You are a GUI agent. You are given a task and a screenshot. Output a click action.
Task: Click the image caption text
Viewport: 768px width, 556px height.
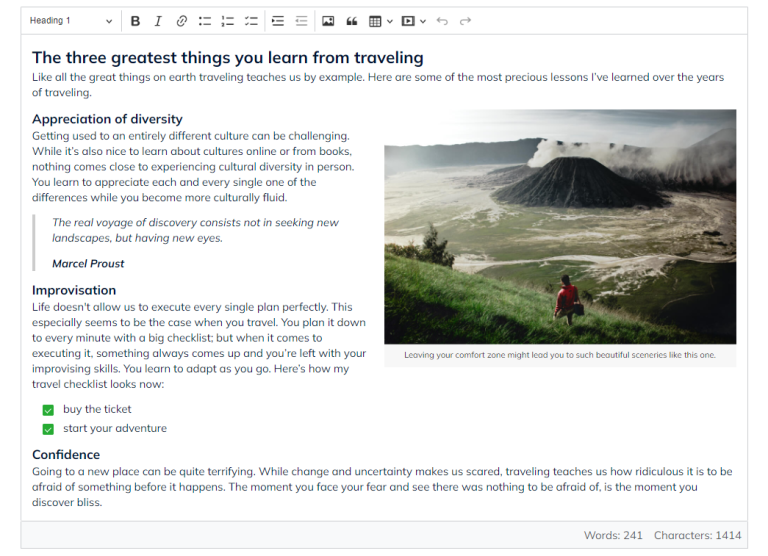click(x=560, y=355)
